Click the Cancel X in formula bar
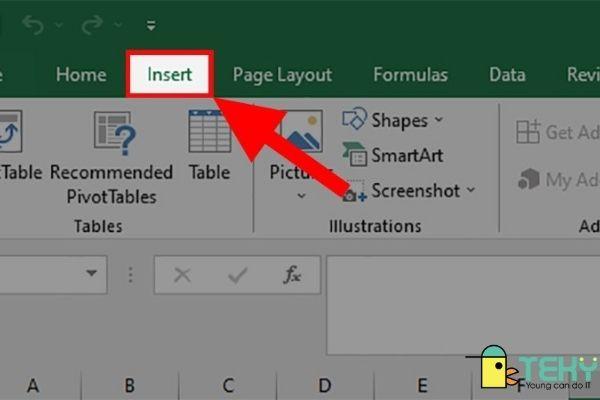600x400 pixels. click(x=182, y=275)
